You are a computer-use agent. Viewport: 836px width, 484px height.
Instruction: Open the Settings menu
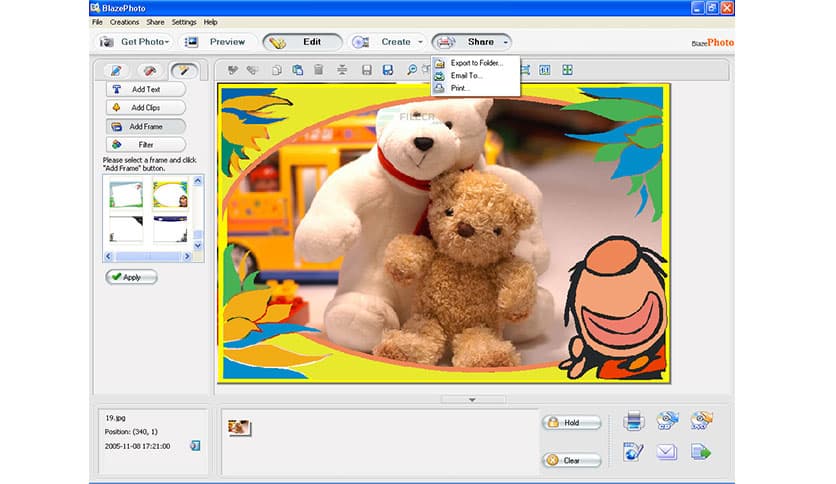point(184,22)
